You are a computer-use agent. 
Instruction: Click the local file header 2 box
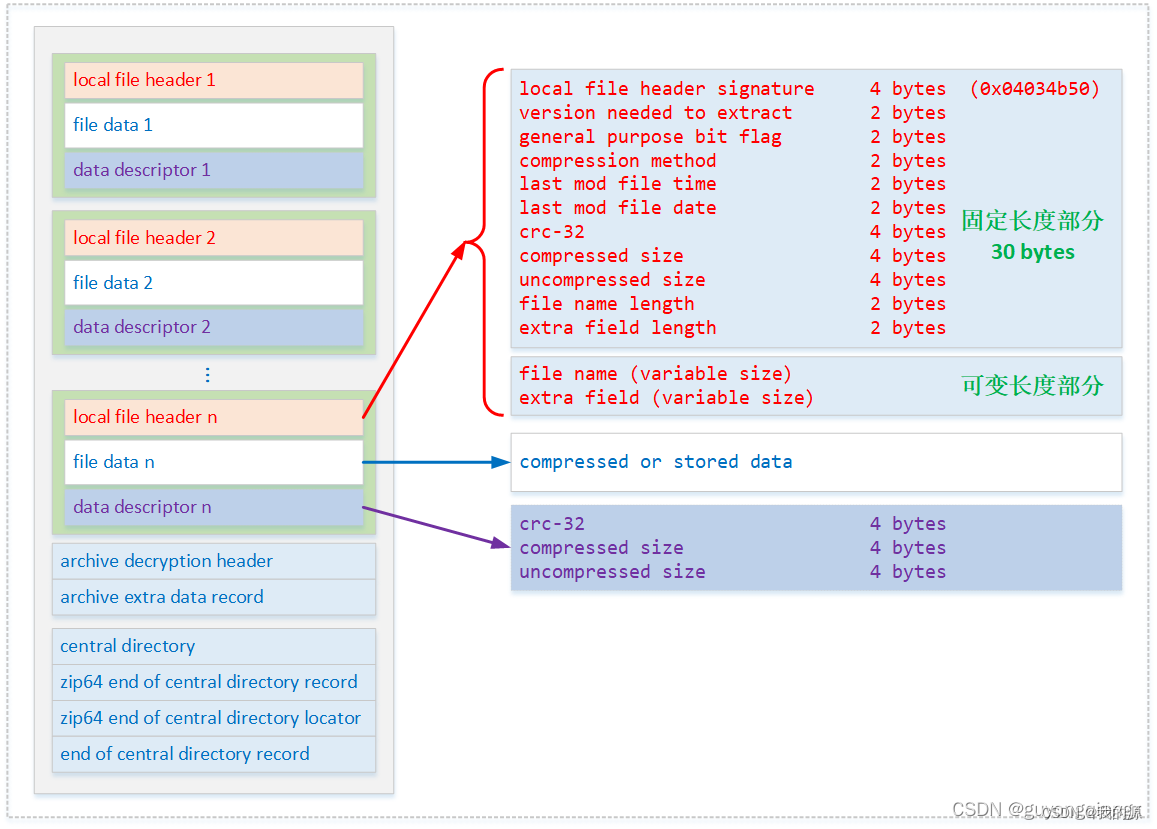(x=213, y=237)
